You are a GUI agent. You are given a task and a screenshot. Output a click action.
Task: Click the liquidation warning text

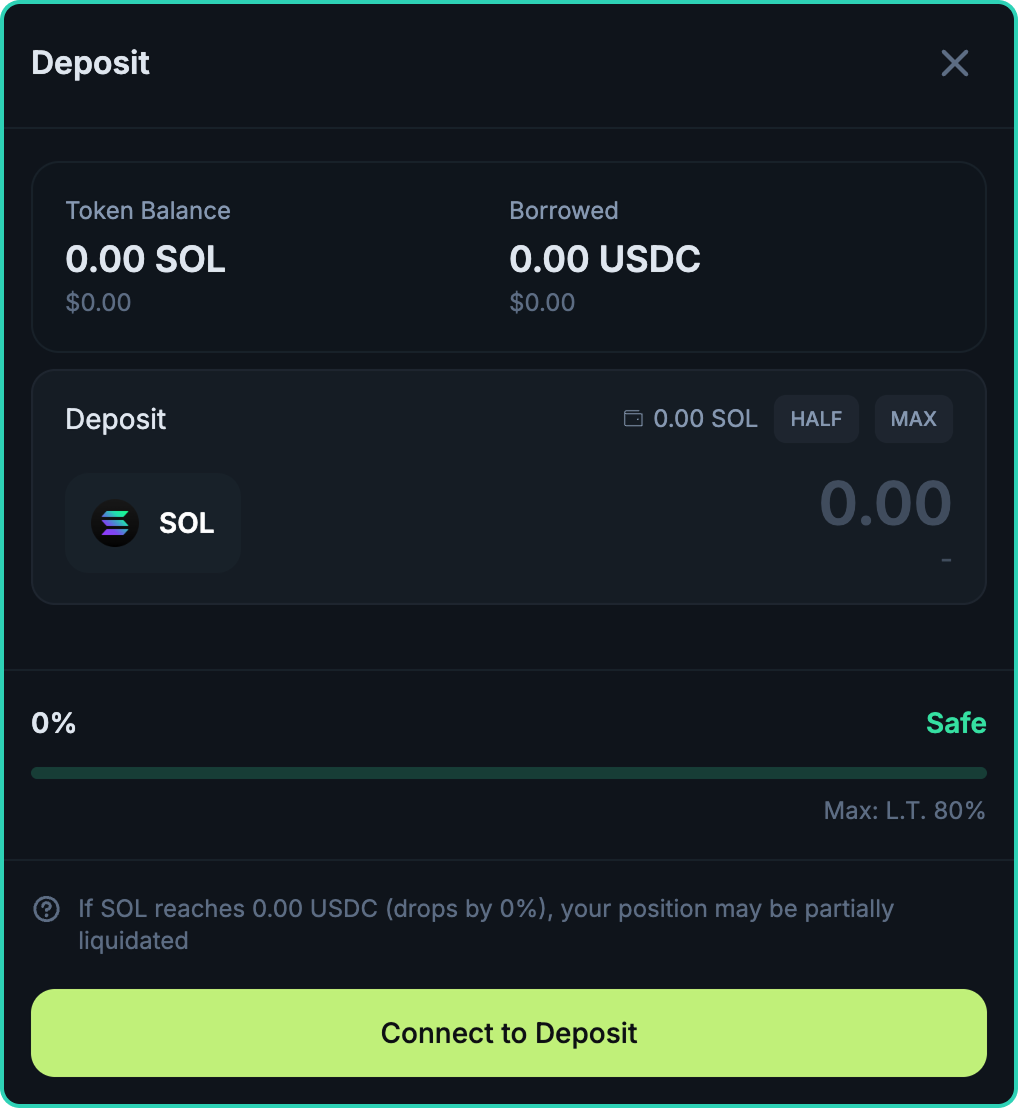click(486, 924)
